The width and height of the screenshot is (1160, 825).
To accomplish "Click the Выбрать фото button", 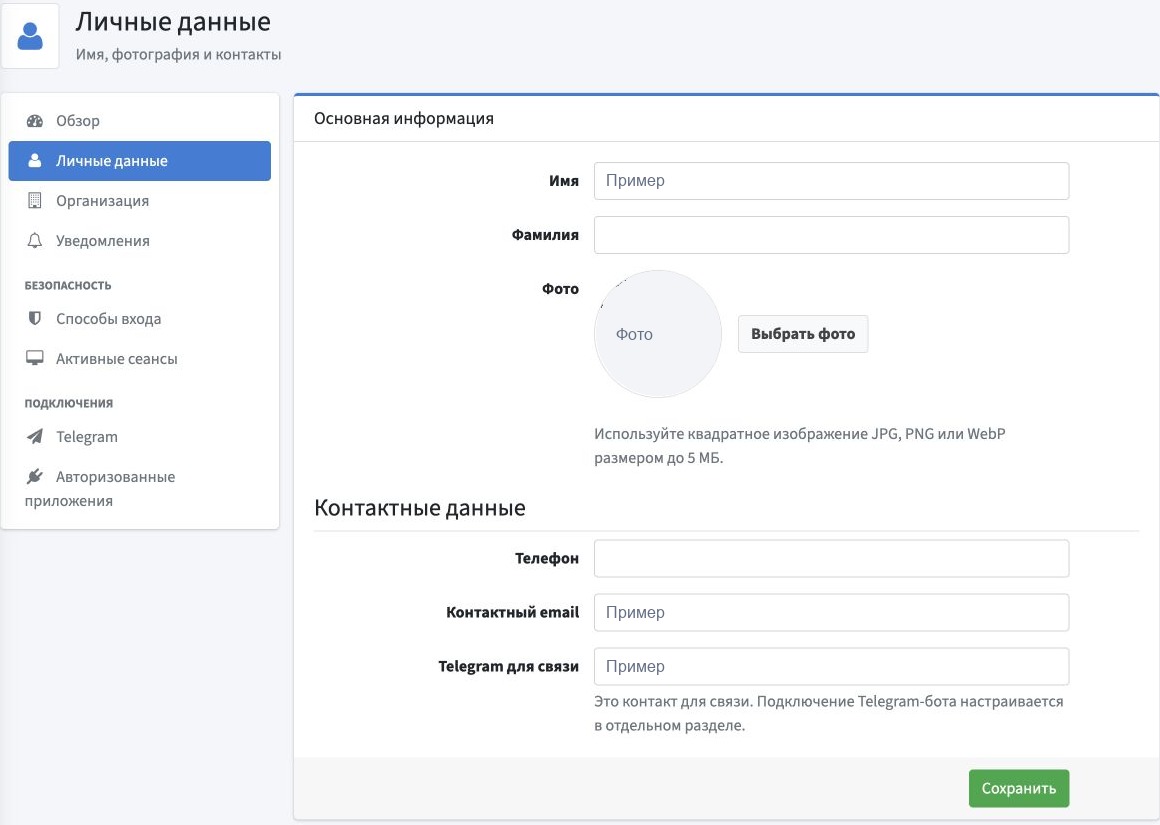I will (x=803, y=334).
